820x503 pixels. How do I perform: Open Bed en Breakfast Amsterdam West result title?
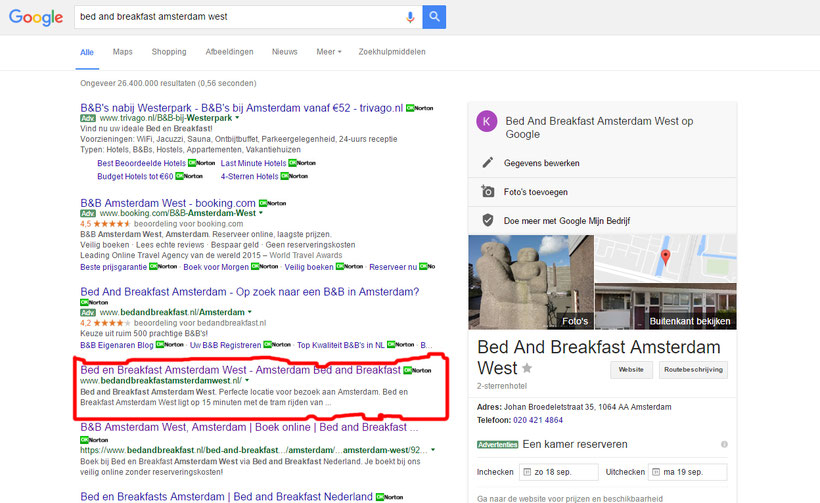pyautogui.click(x=241, y=370)
